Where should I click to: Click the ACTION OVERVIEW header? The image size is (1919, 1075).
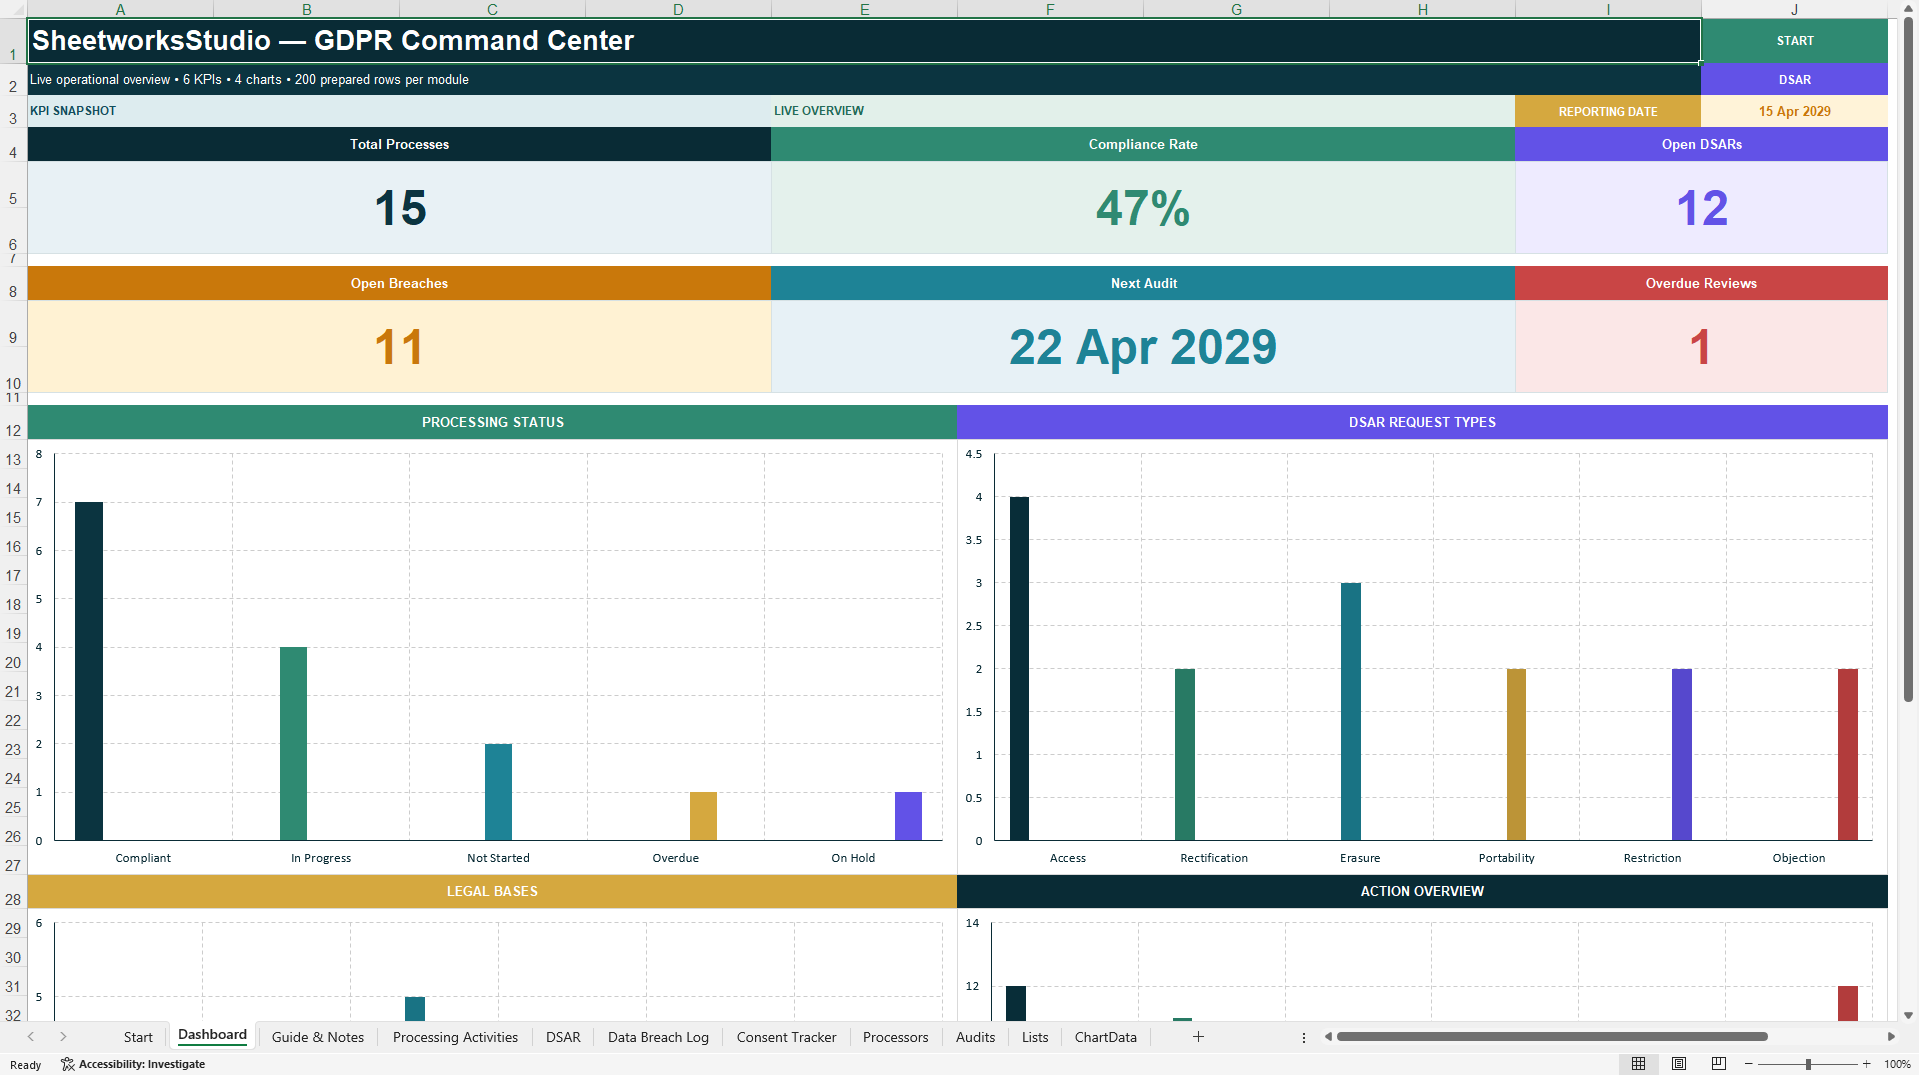point(1422,891)
